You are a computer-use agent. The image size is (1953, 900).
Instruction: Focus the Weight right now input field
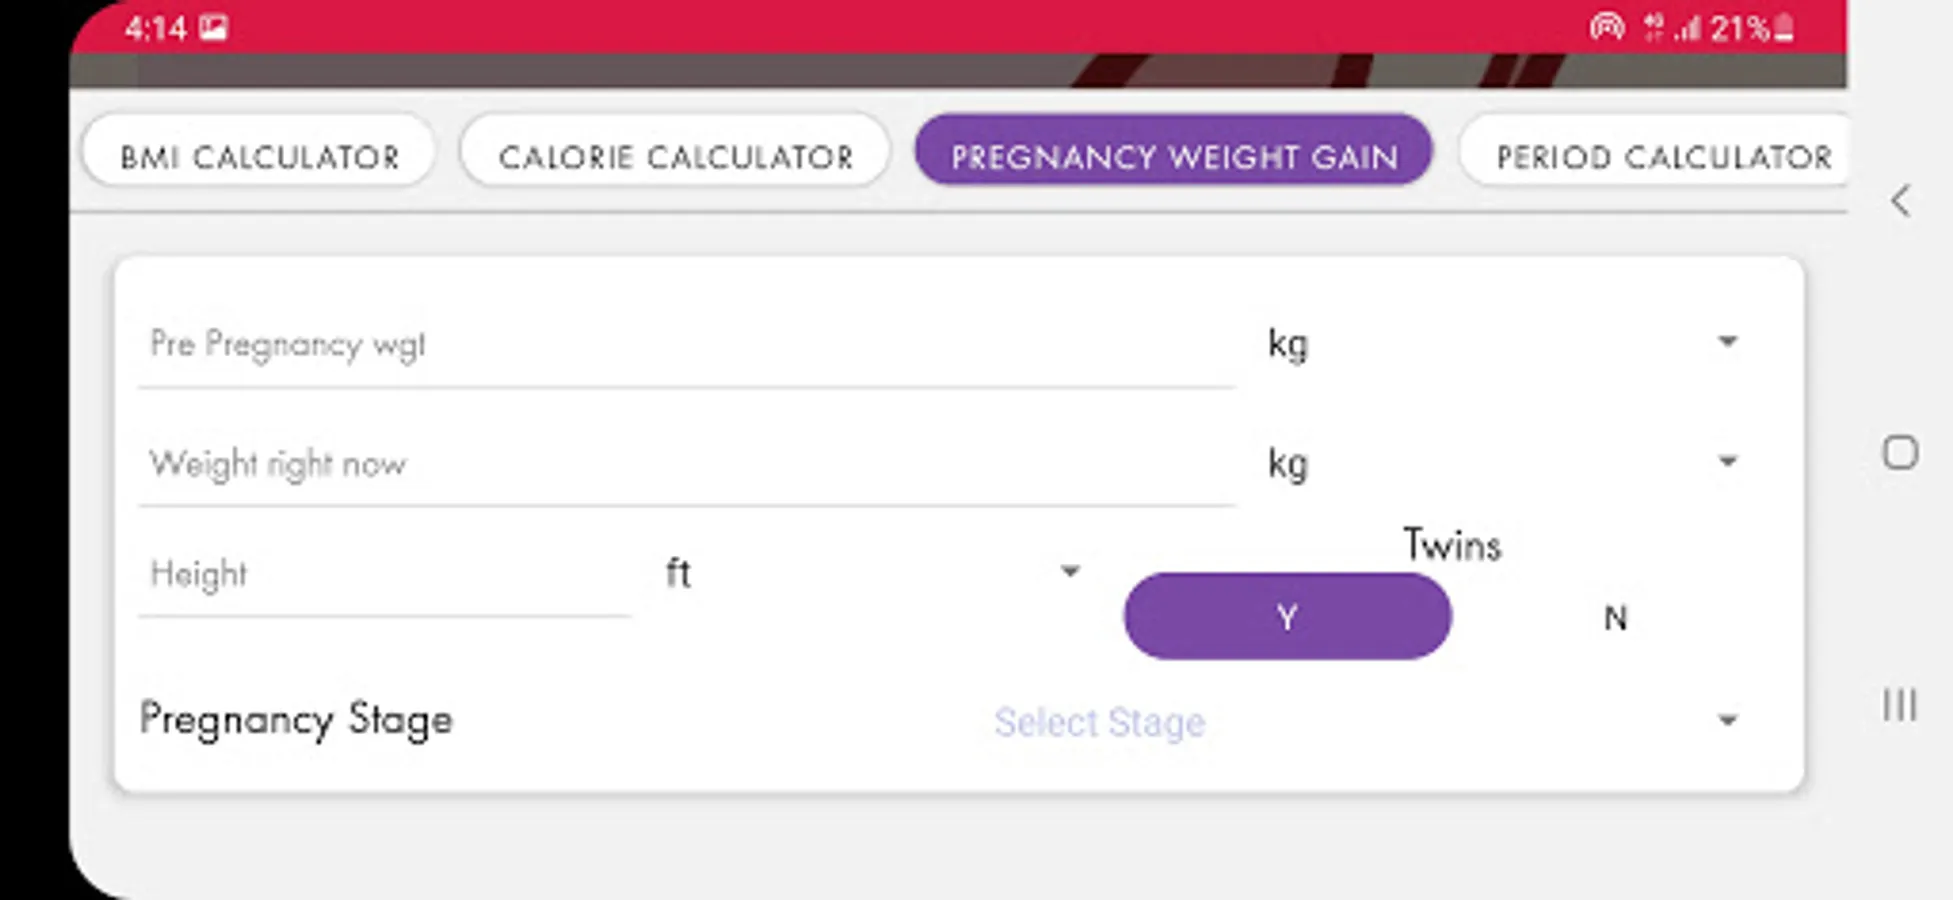tap(687, 464)
